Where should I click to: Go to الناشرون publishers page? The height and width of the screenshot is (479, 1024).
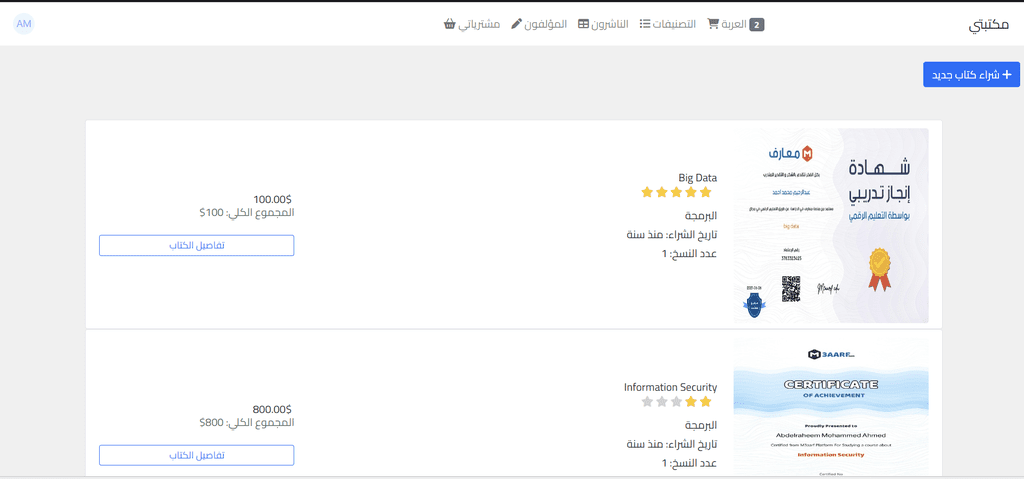click(603, 24)
